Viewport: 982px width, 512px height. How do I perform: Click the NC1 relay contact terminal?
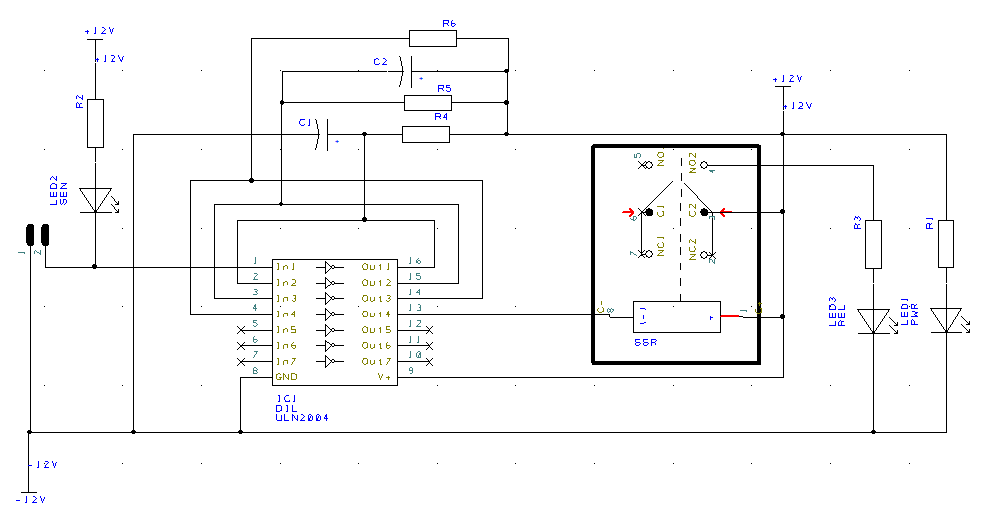(649, 253)
